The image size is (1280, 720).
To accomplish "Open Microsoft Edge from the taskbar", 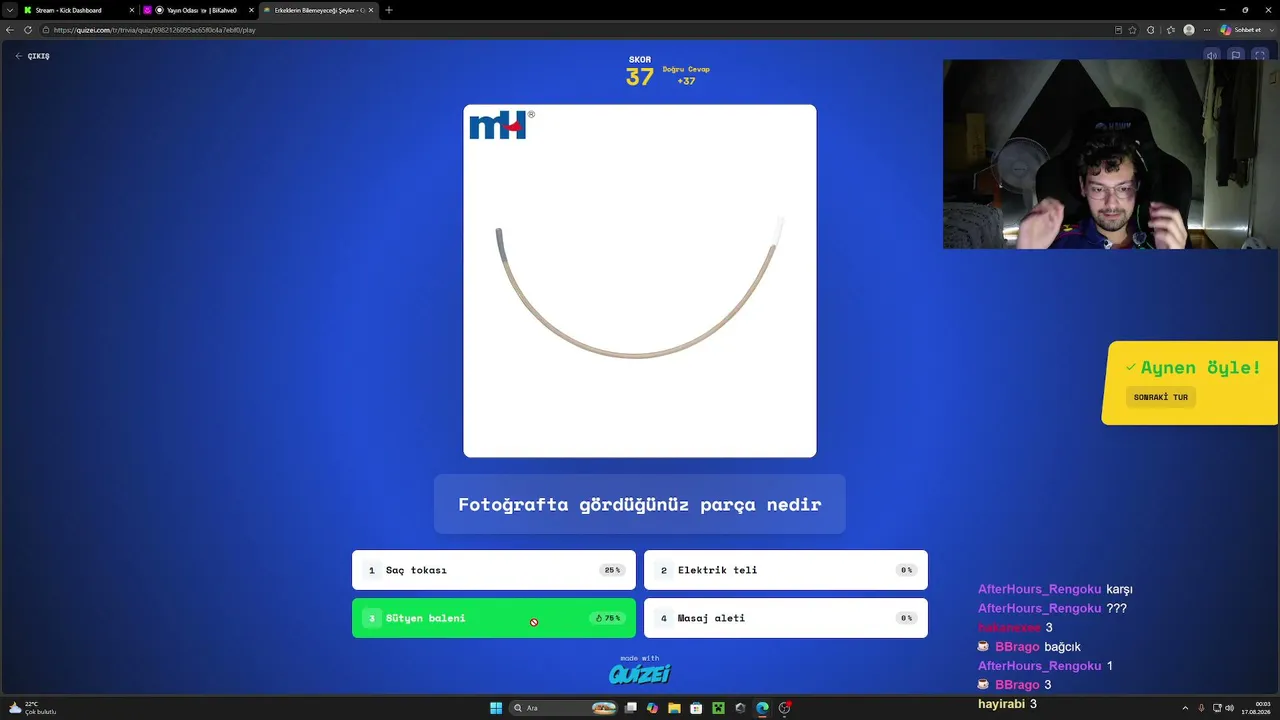I will (762, 708).
